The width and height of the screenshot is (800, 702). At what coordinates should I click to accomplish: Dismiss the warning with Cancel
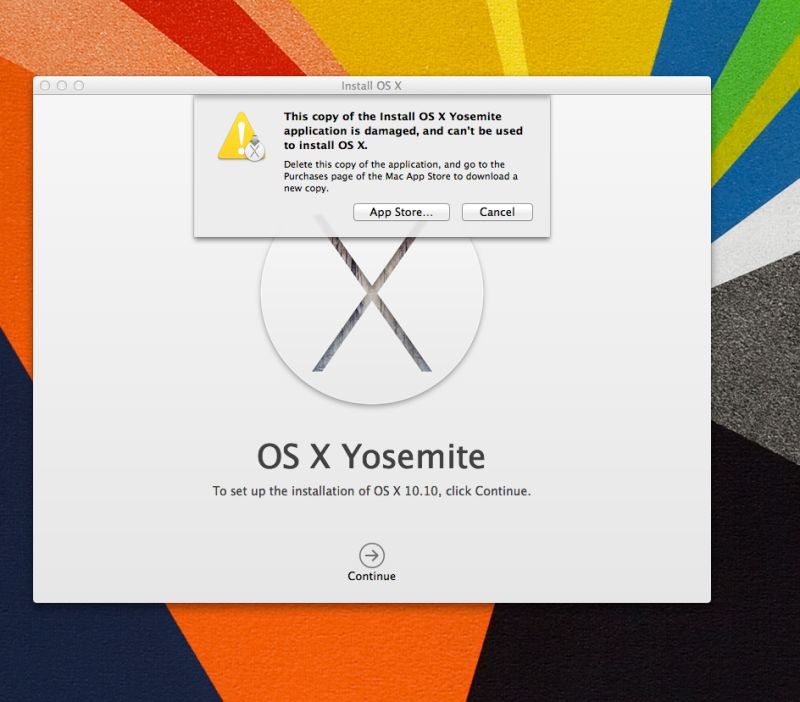pyautogui.click(x=497, y=212)
